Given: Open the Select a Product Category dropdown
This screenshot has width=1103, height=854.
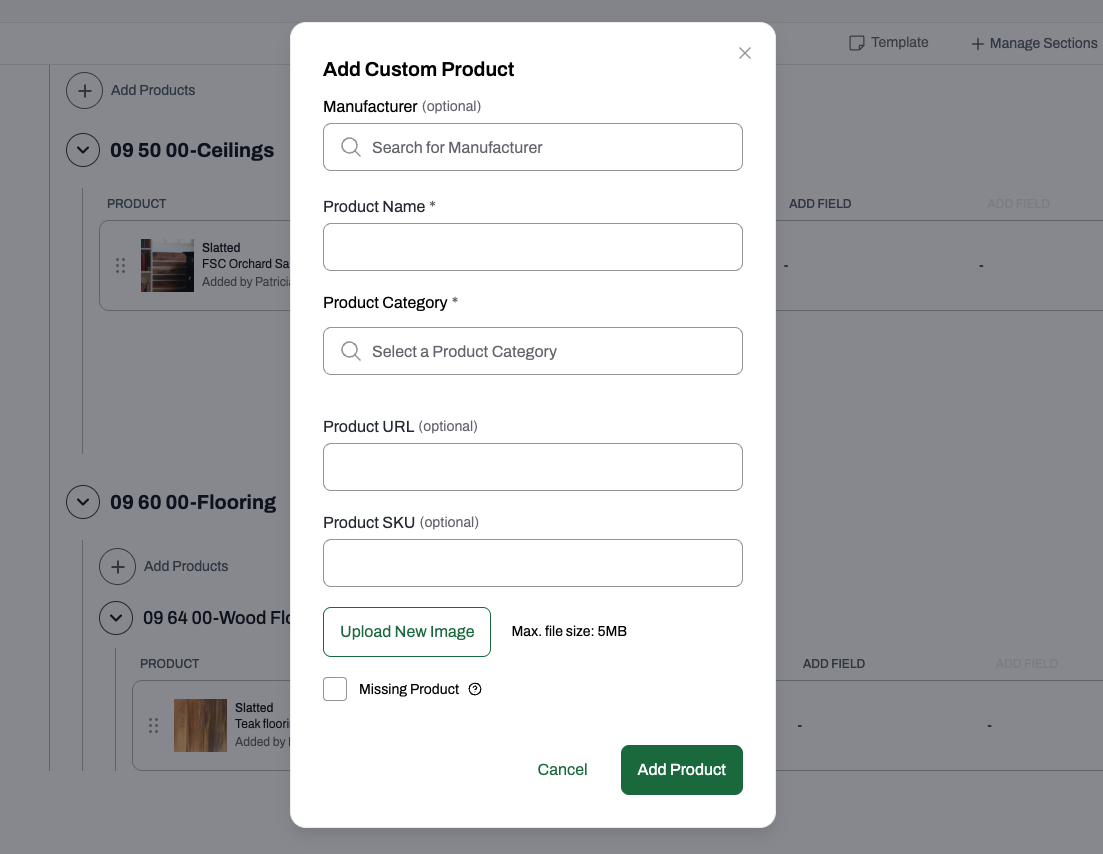Looking at the screenshot, I should pyautogui.click(x=533, y=351).
